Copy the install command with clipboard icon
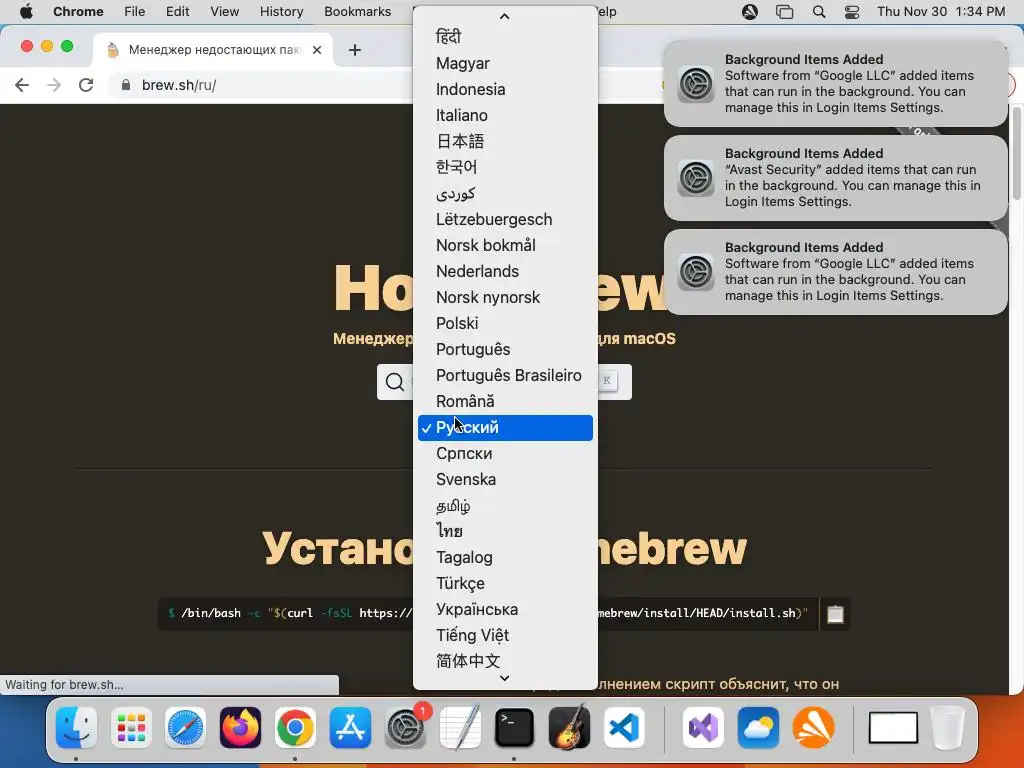This screenshot has width=1024, height=768. tap(835, 614)
